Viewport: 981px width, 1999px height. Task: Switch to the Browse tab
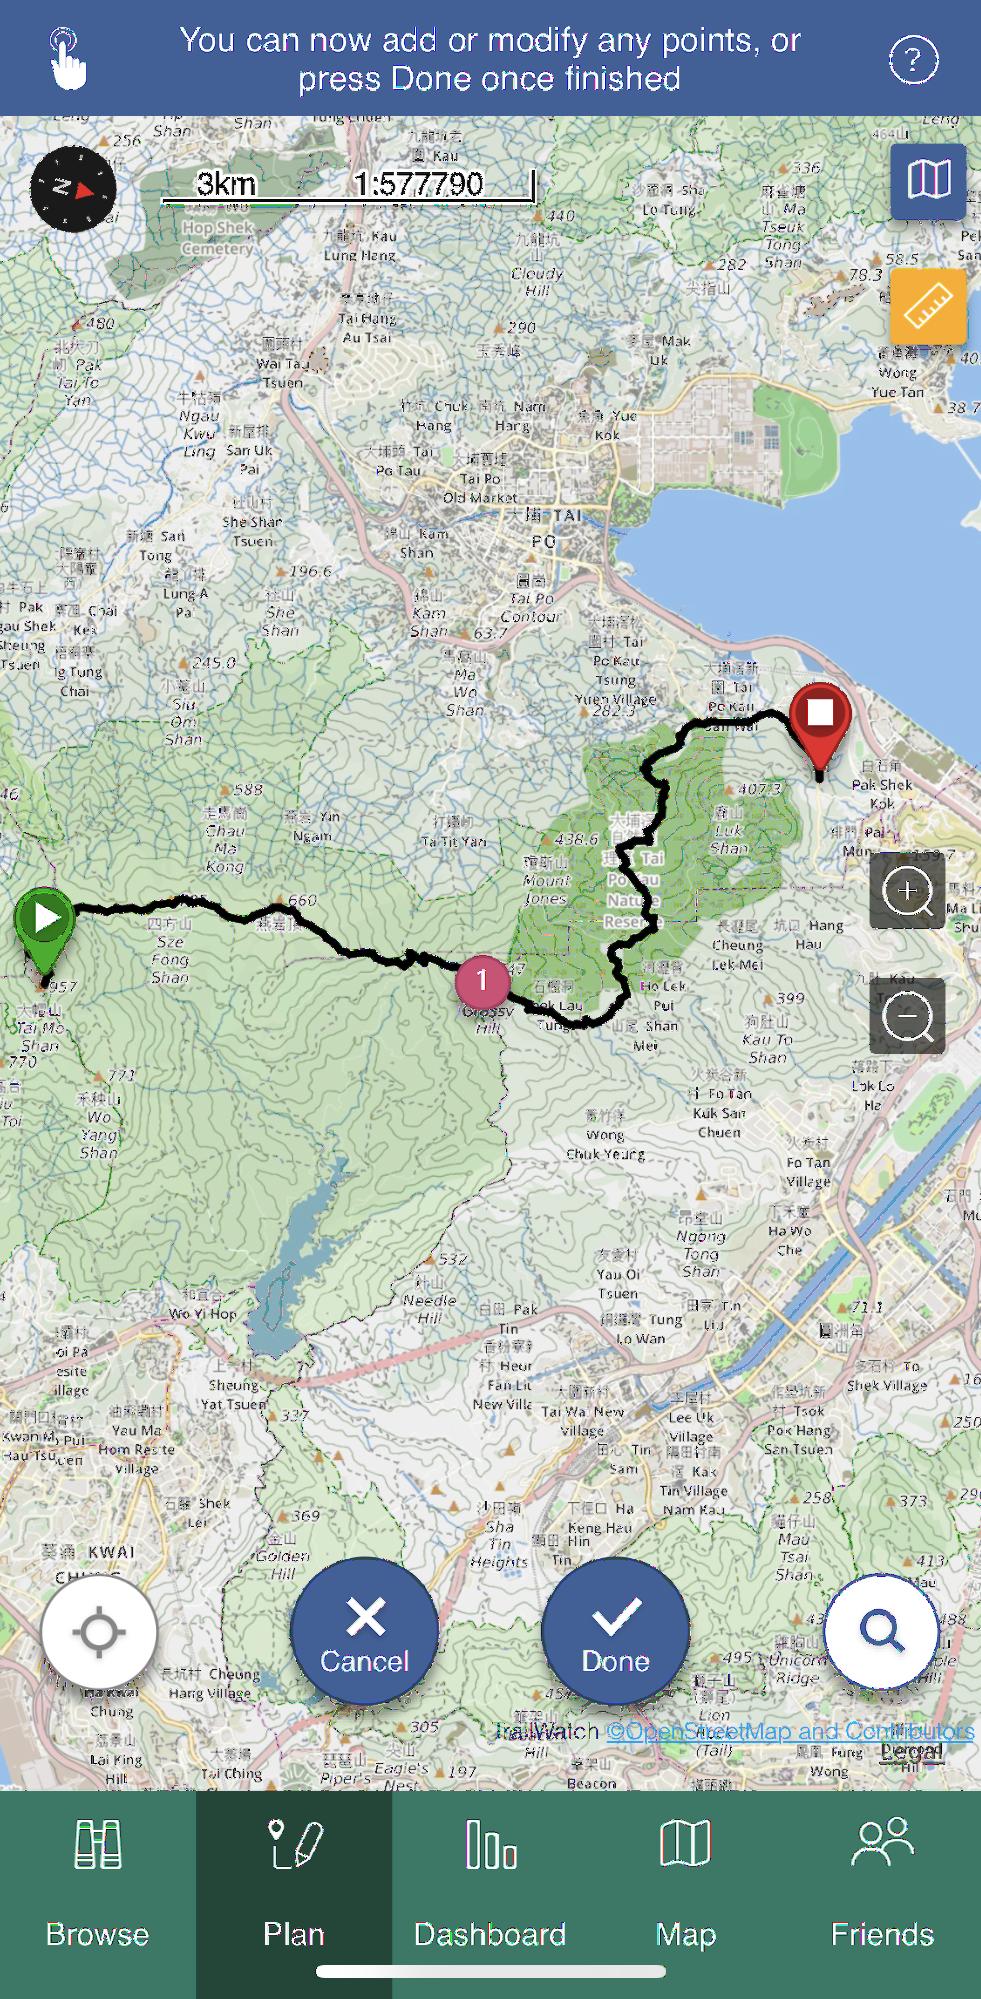[x=98, y=1884]
